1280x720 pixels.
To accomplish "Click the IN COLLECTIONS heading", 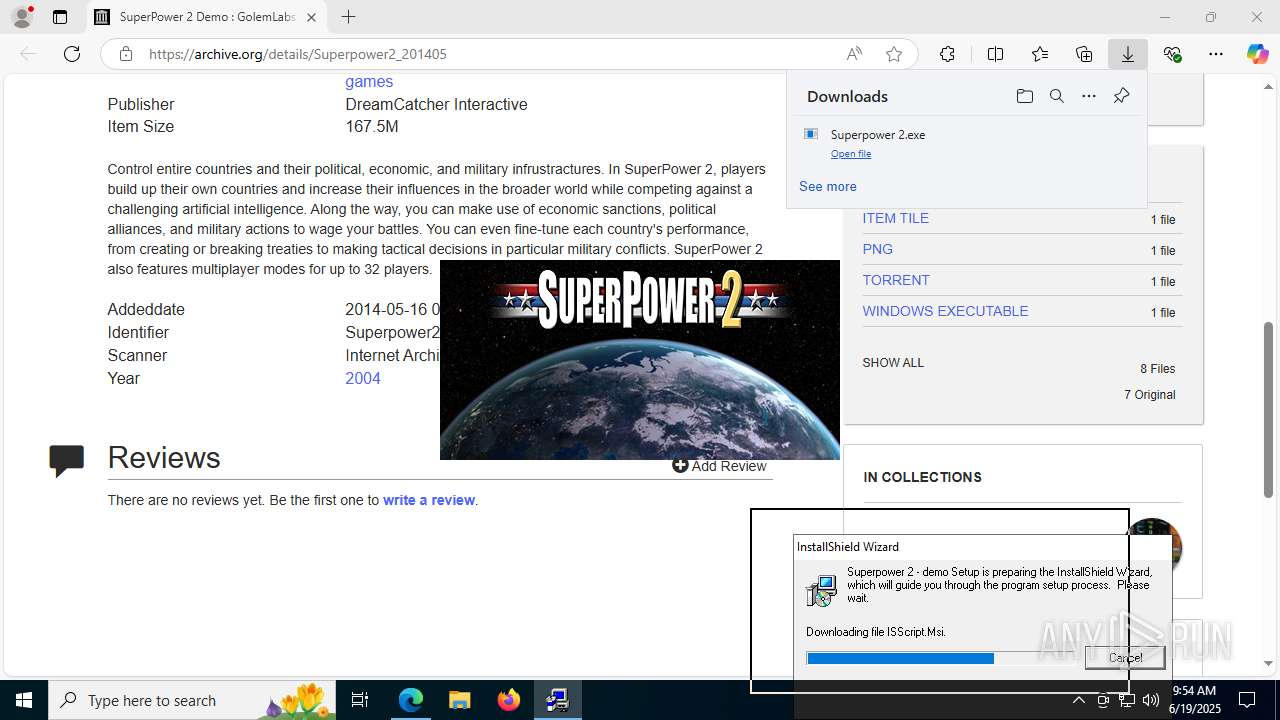I will 922,477.
